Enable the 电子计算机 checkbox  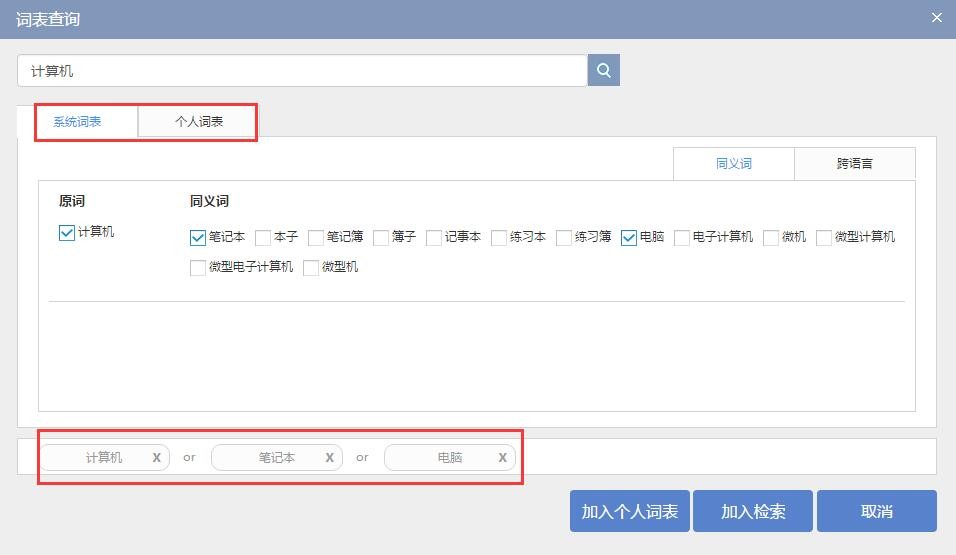pyautogui.click(x=682, y=238)
